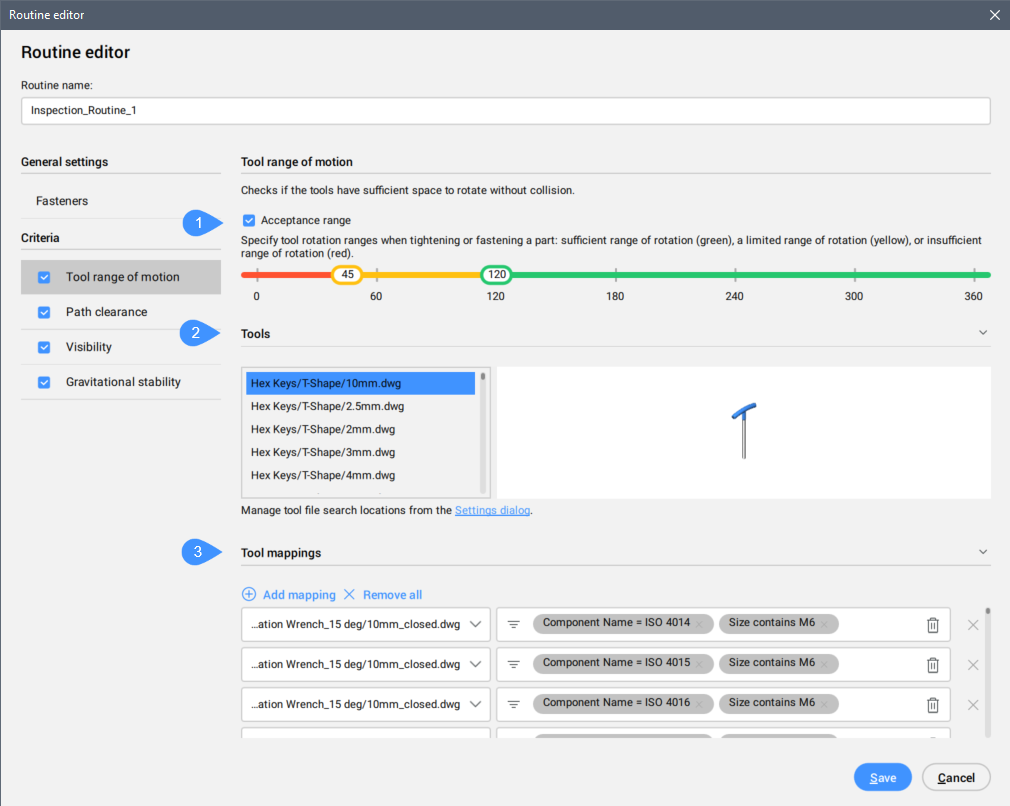Remove the ISO 4016 mapping row with X

tap(973, 705)
